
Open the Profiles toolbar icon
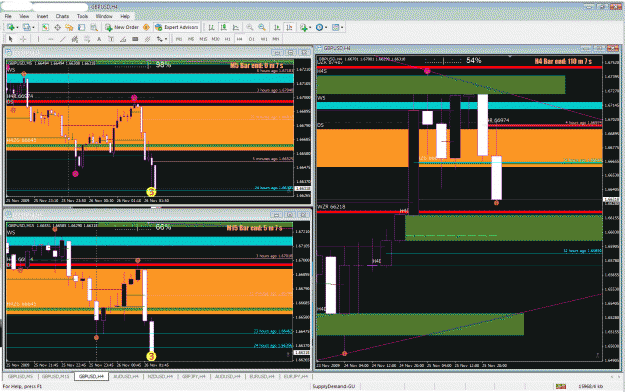click(x=26, y=27)
